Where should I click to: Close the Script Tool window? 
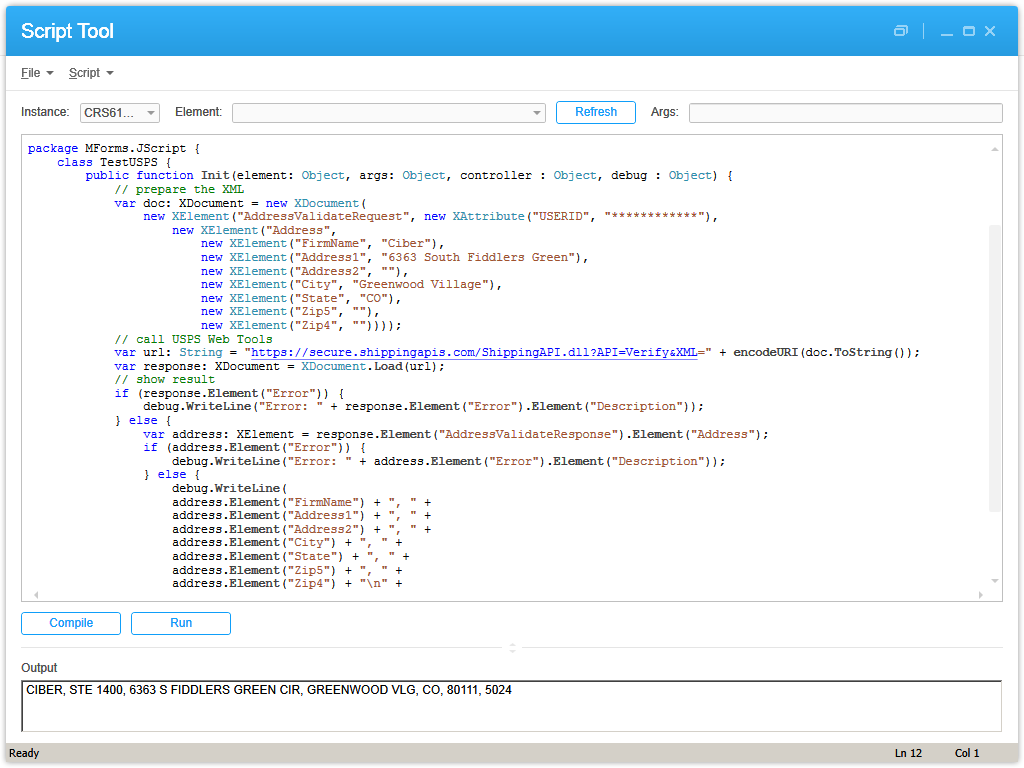(990, 31)
